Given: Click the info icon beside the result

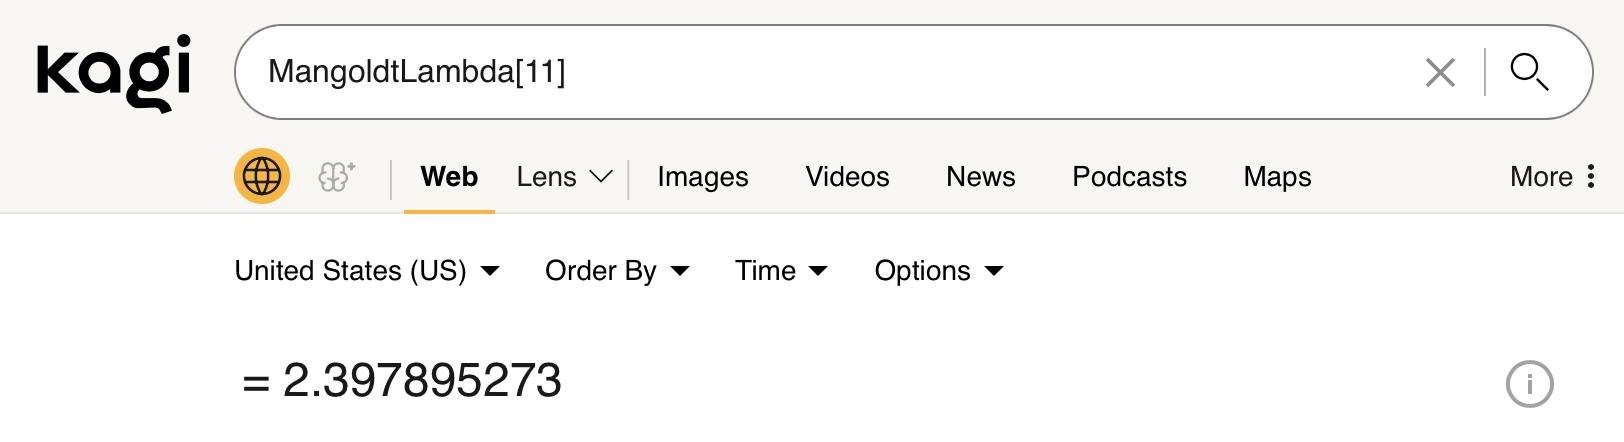Looking at the screenshot, I should click(1529, 384).
